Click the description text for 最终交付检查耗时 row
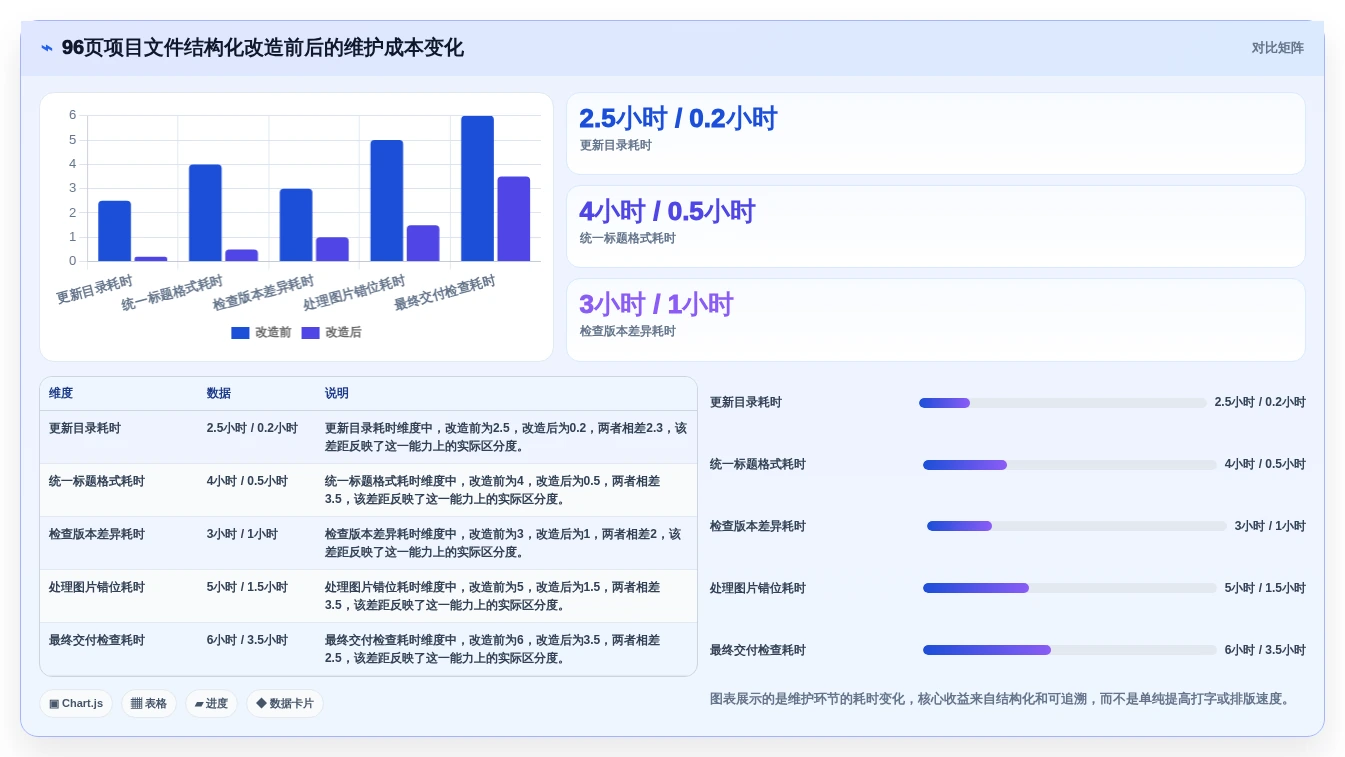 coord(493,649)
